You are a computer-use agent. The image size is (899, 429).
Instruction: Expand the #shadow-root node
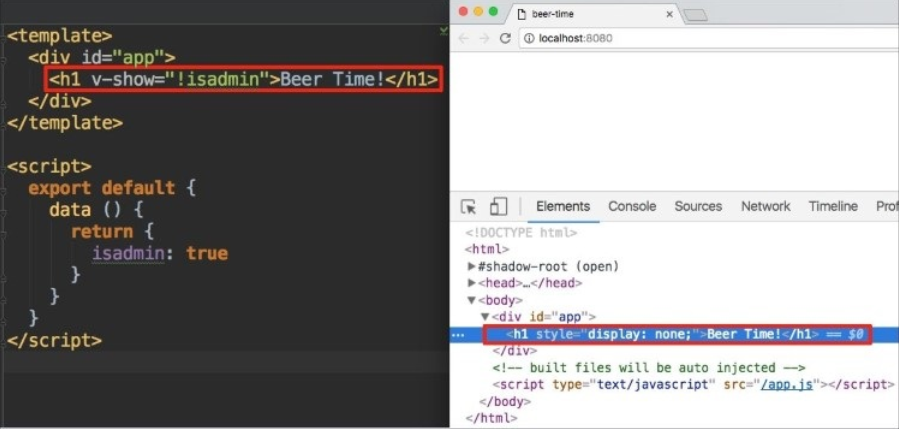pos(472,267)
